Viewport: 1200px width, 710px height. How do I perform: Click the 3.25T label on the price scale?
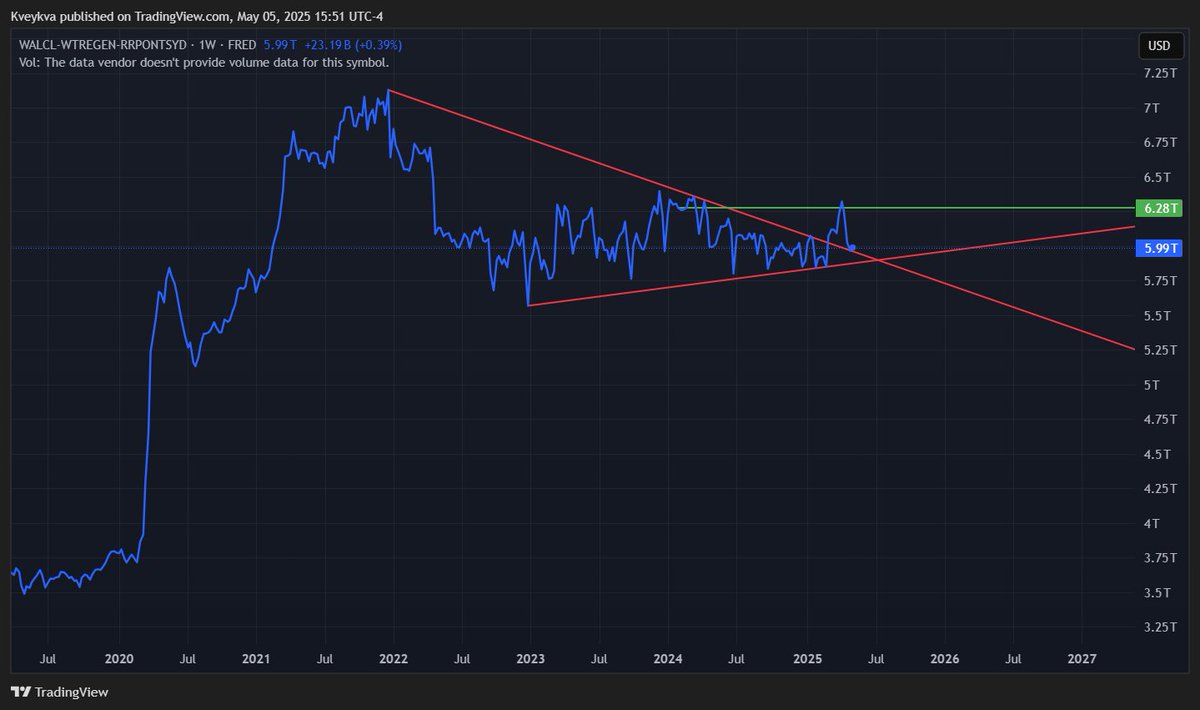pyautogui.click(x=1159, y=629)
